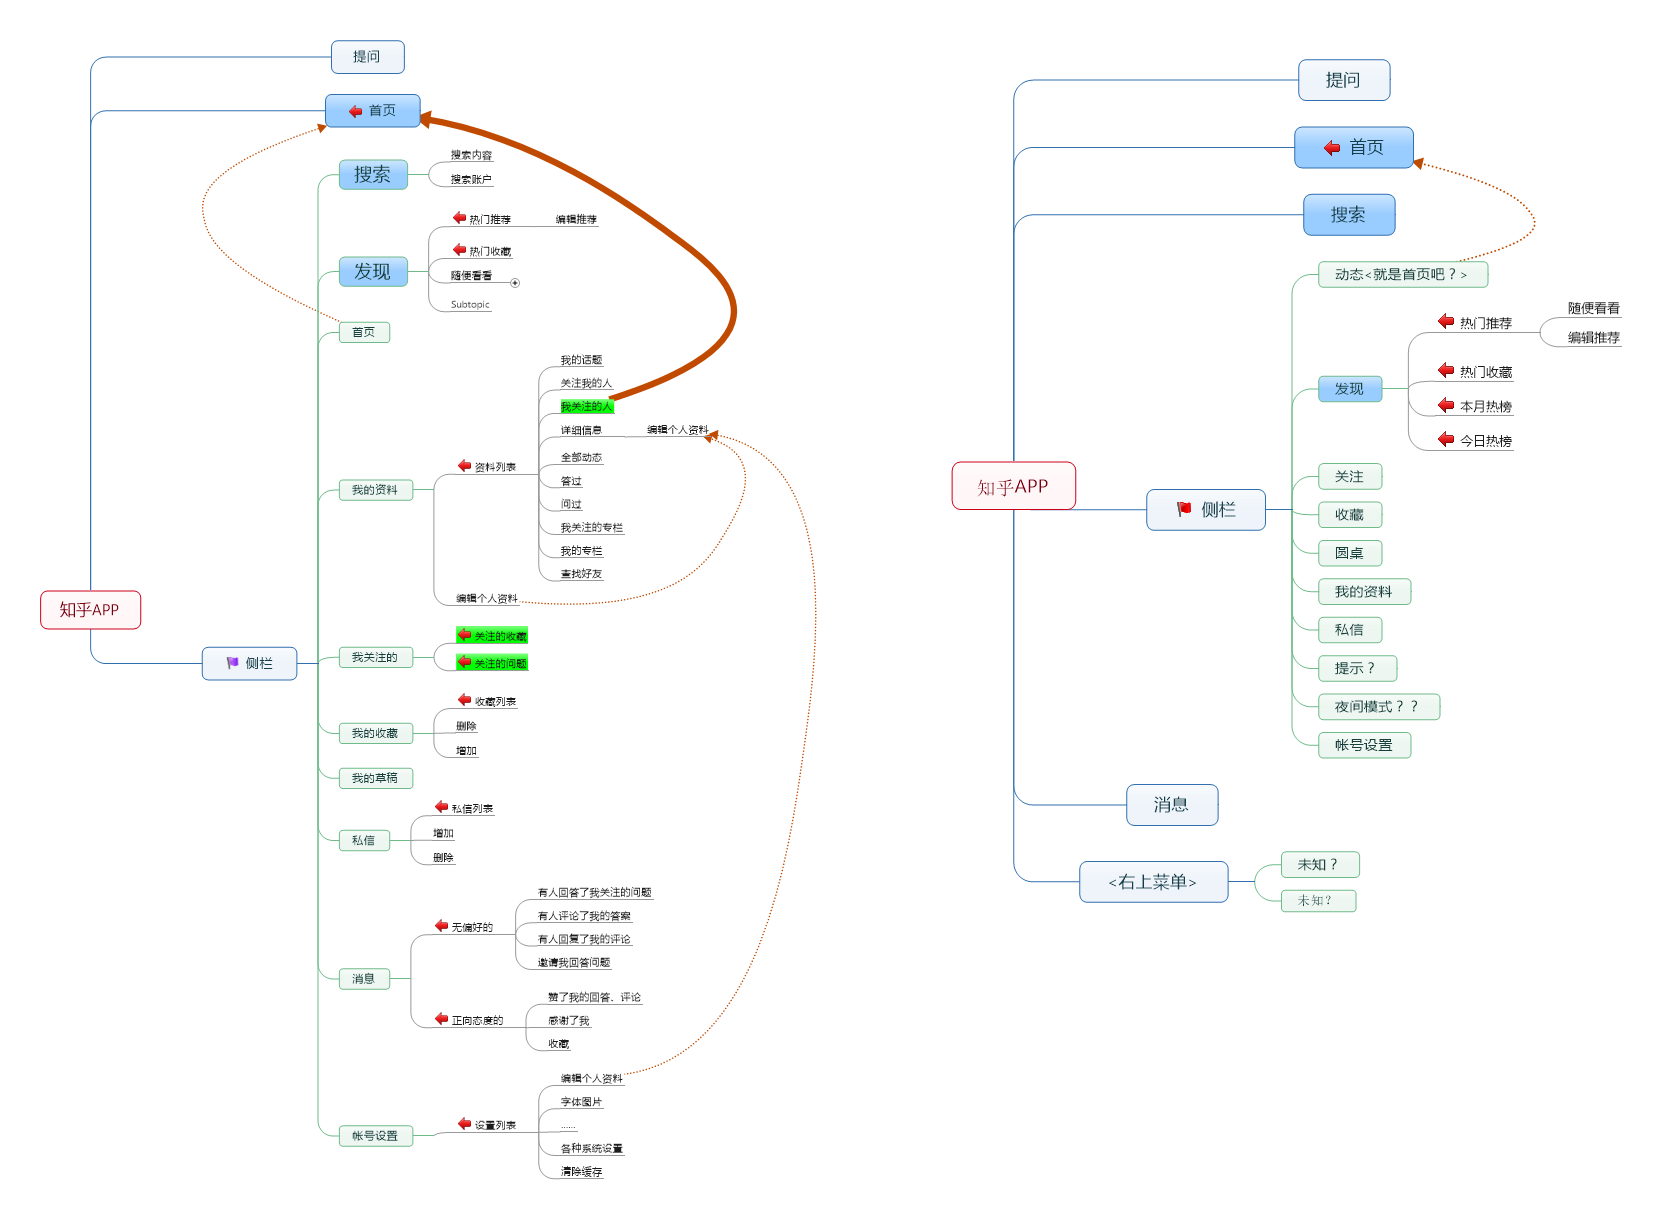Select 邀请我回答问题 subtopic

click(x=574, y=963)
